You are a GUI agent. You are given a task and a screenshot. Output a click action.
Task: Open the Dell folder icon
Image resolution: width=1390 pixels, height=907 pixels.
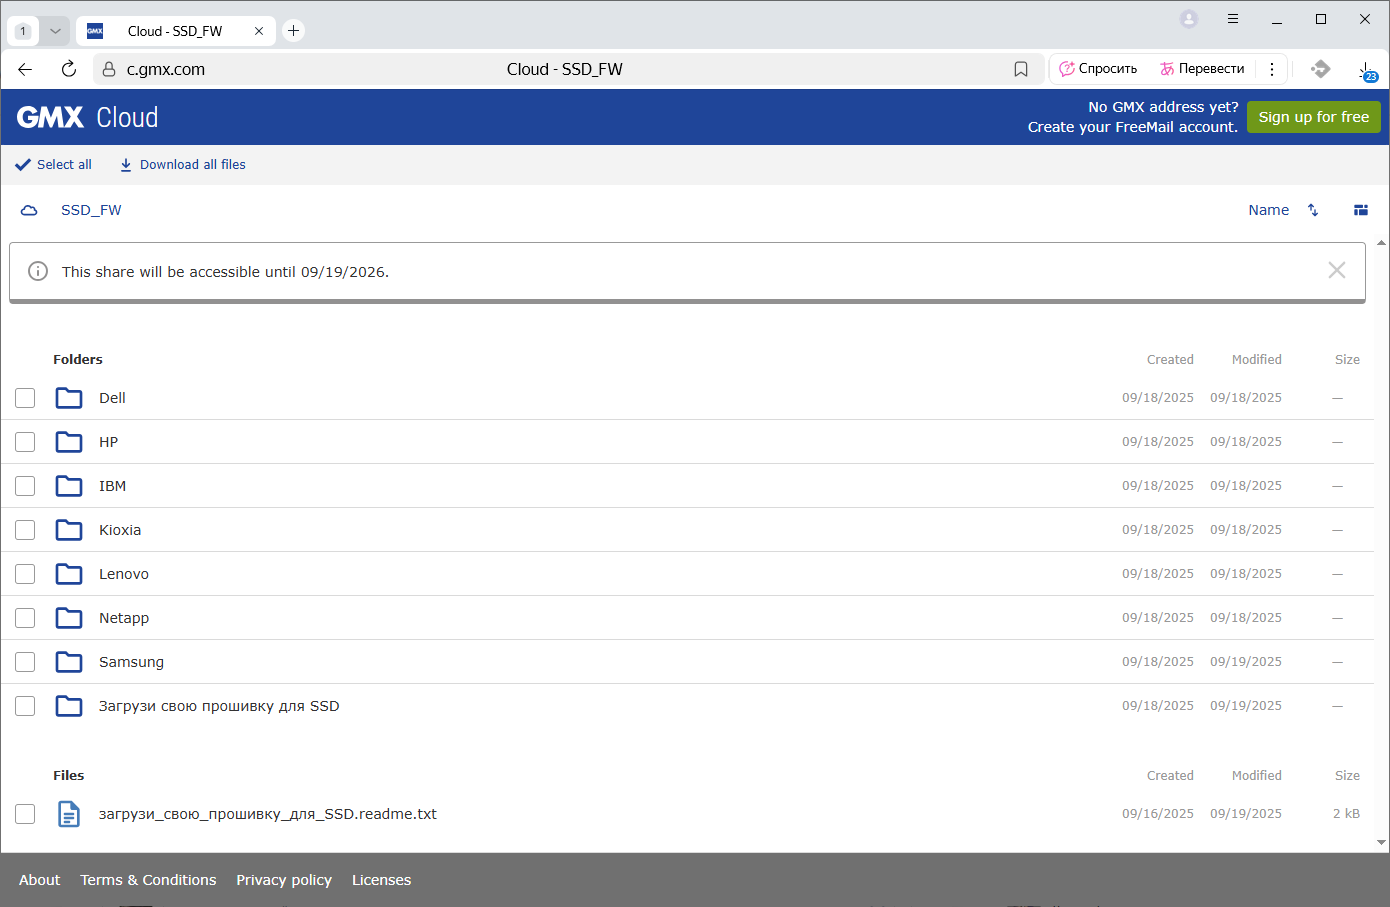click(x=69, y=398)
